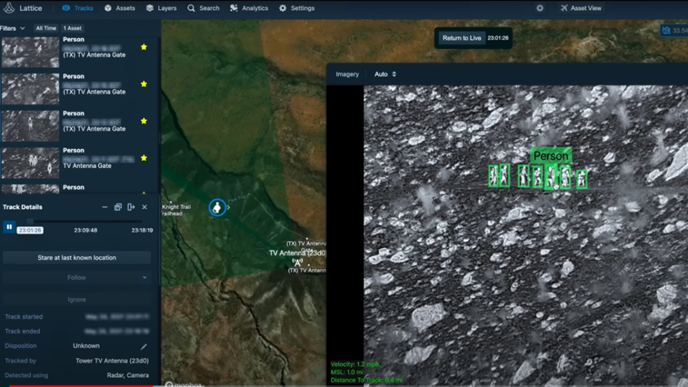
Task: Pause the track playback
Action: (x=9, y=227)
